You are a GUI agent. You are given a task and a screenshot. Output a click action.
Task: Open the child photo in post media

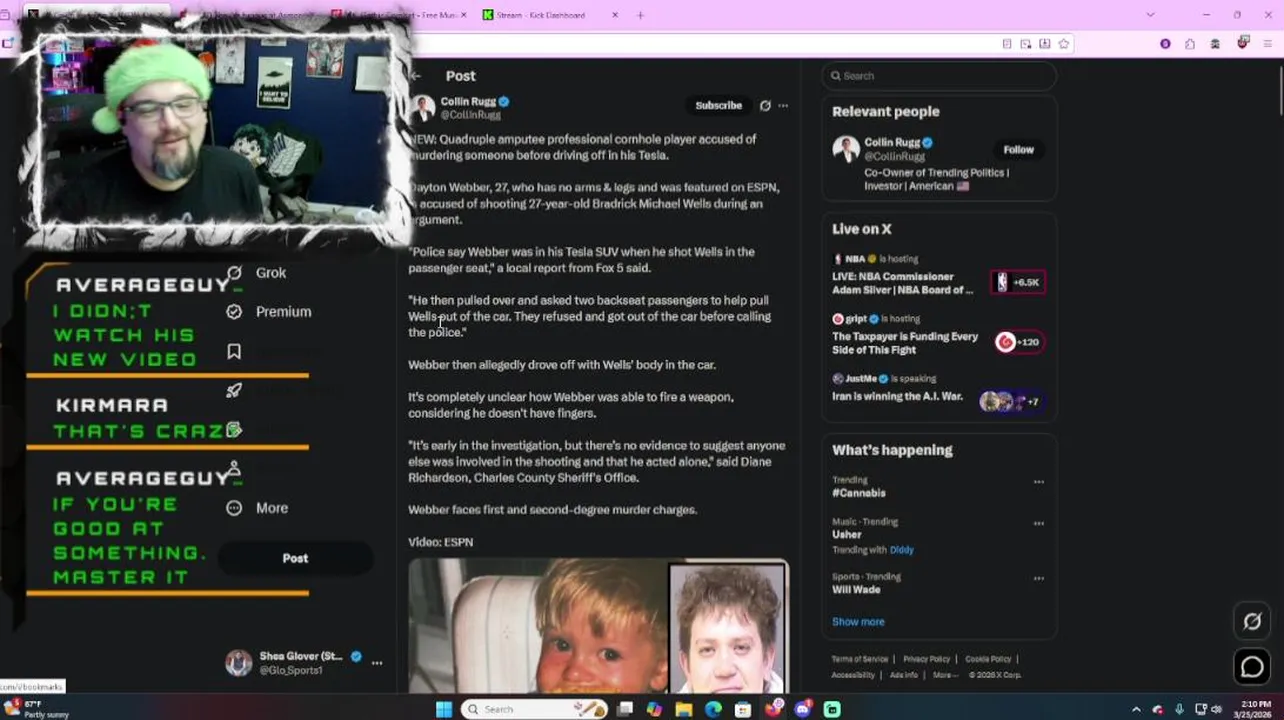point(538,627)
